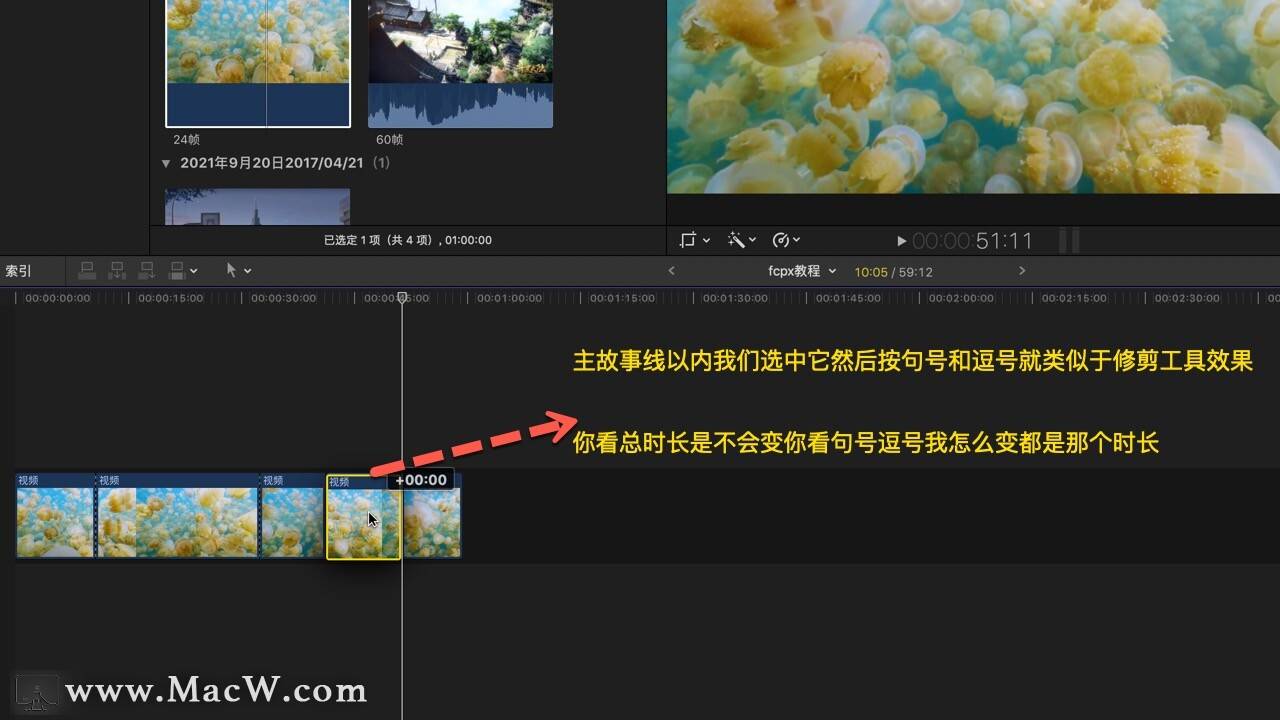Viewport: 1280px width, 720px height.
Task: Open the 索引 timeline index
Action: click(18, 271)
